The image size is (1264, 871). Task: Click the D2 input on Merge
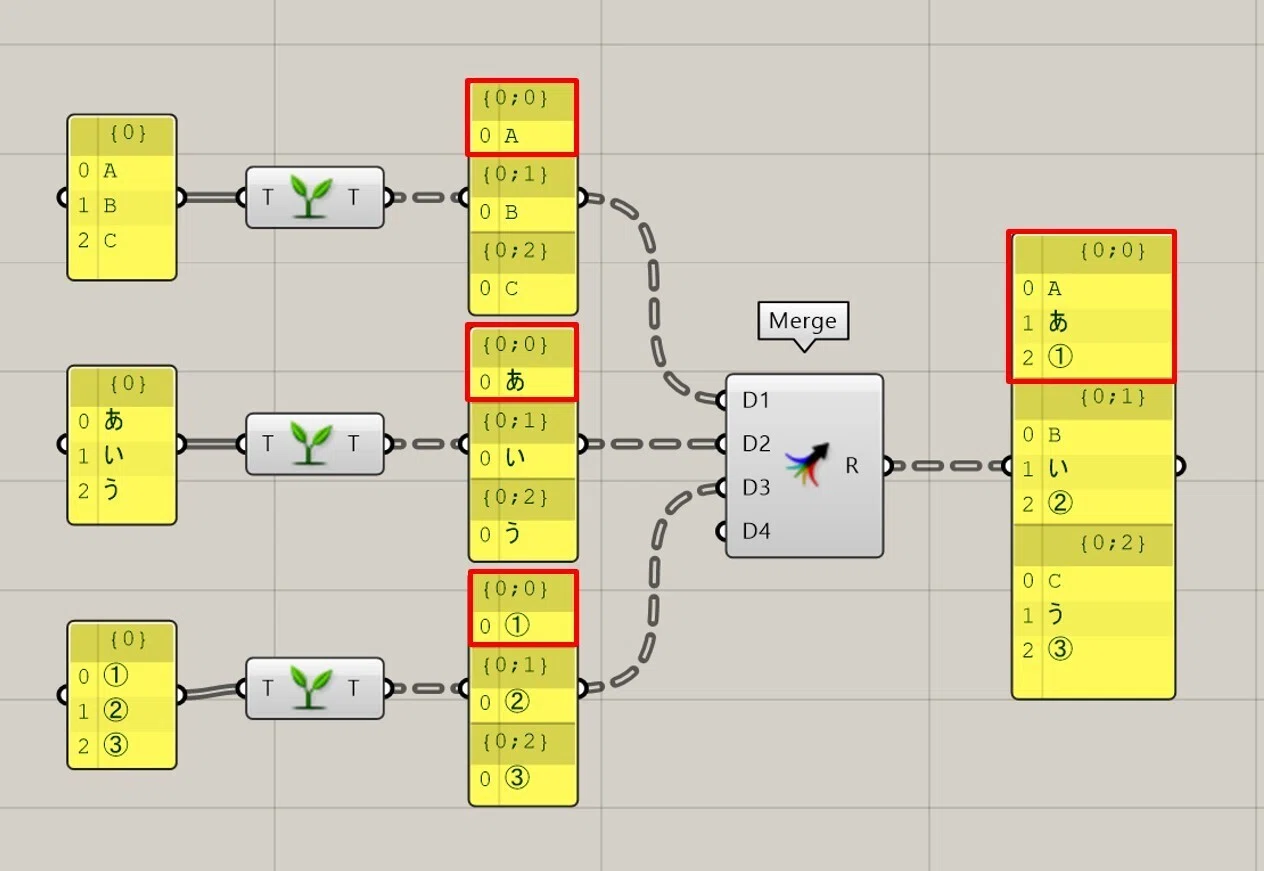pos(755,444)
